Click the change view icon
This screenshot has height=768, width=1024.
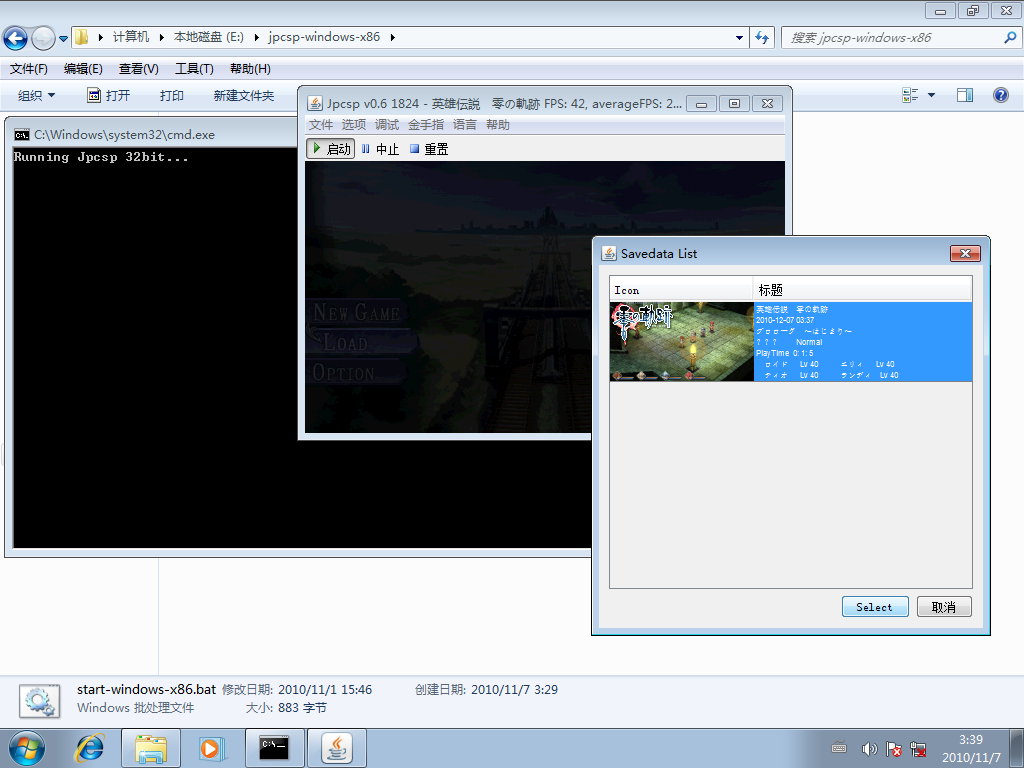tap(910, 95)
